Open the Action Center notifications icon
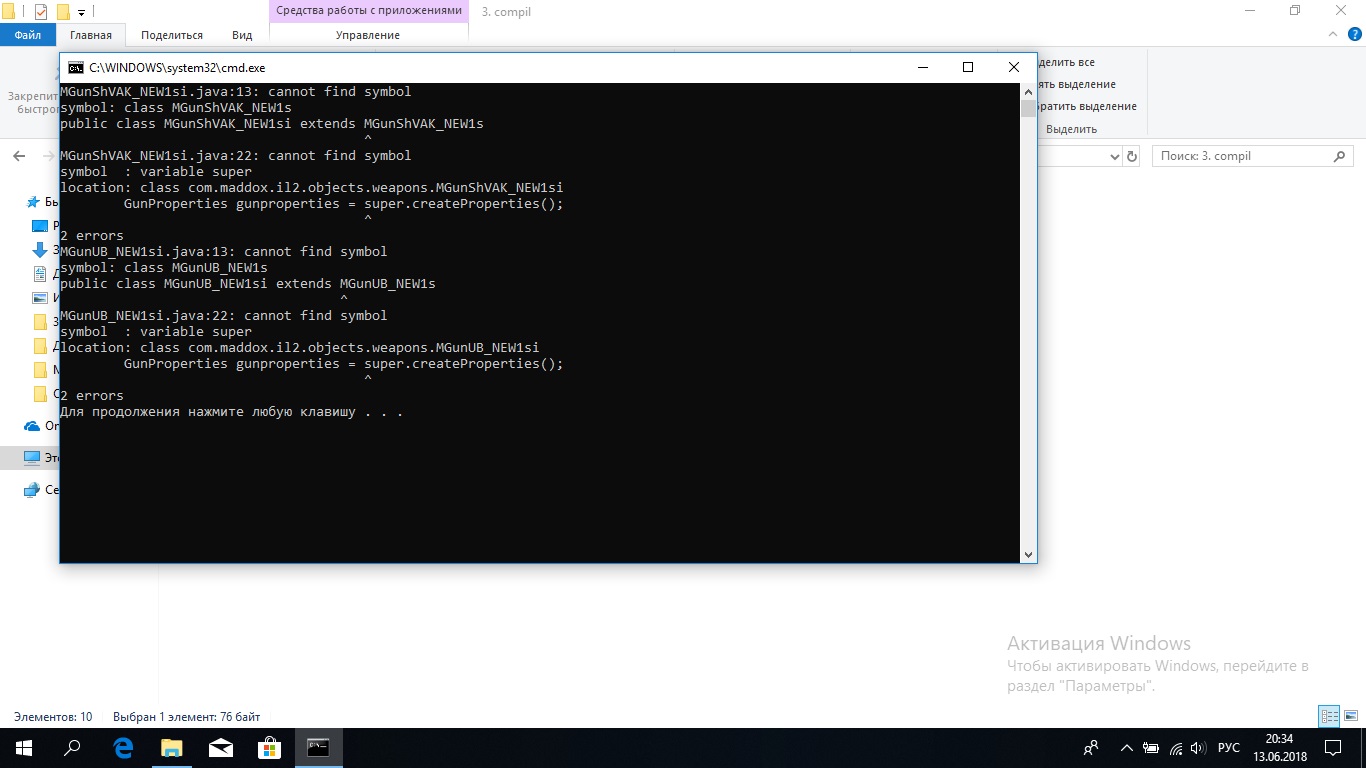Image resolution: width=1366 pixels, height=768 pixels. tap(1333, 748)
